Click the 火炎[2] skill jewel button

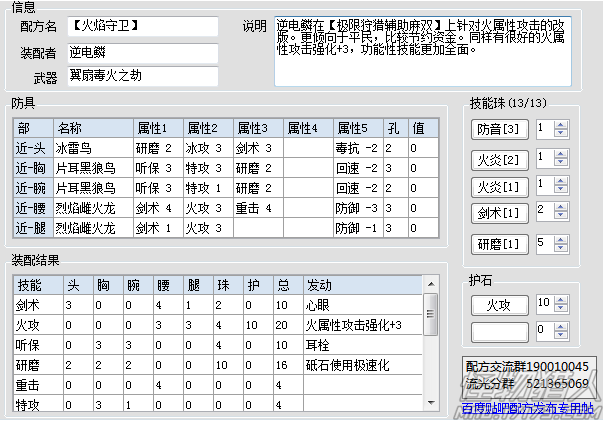[x=497, y=158]
